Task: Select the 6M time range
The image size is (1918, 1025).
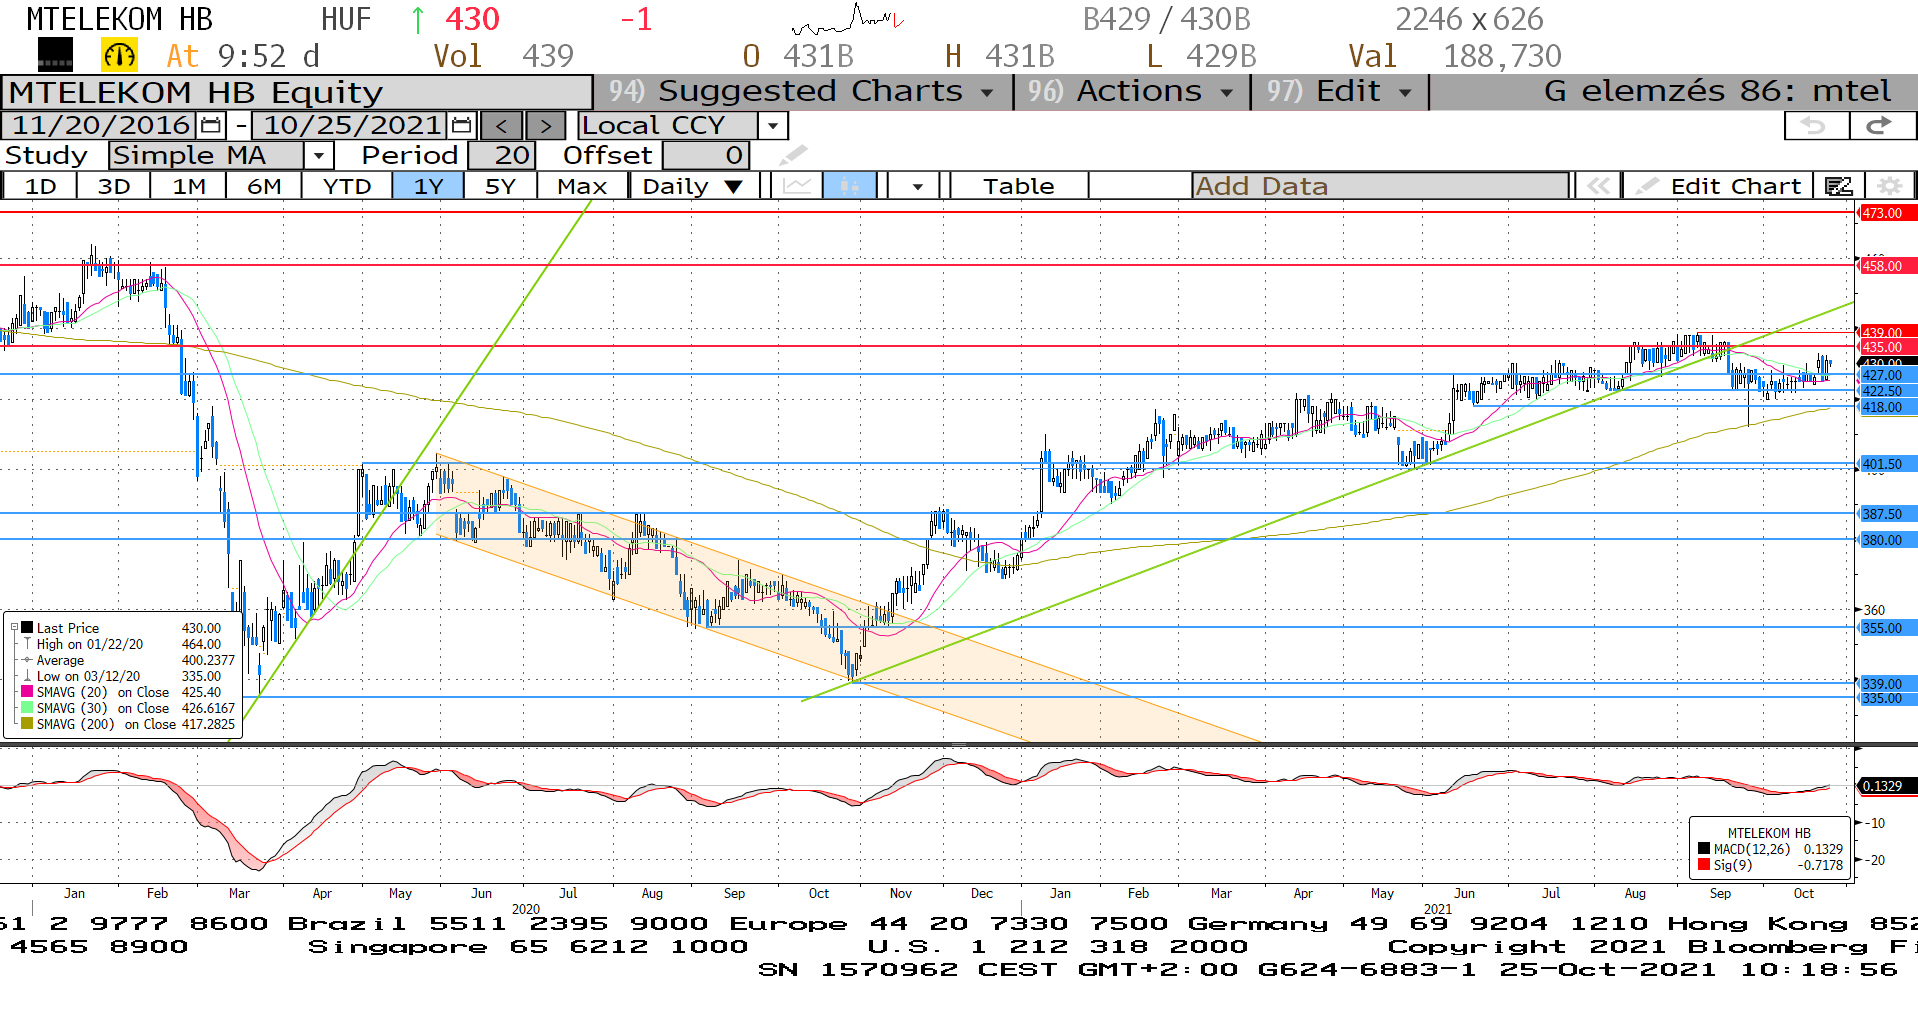Action: click(x=264, y=186)
